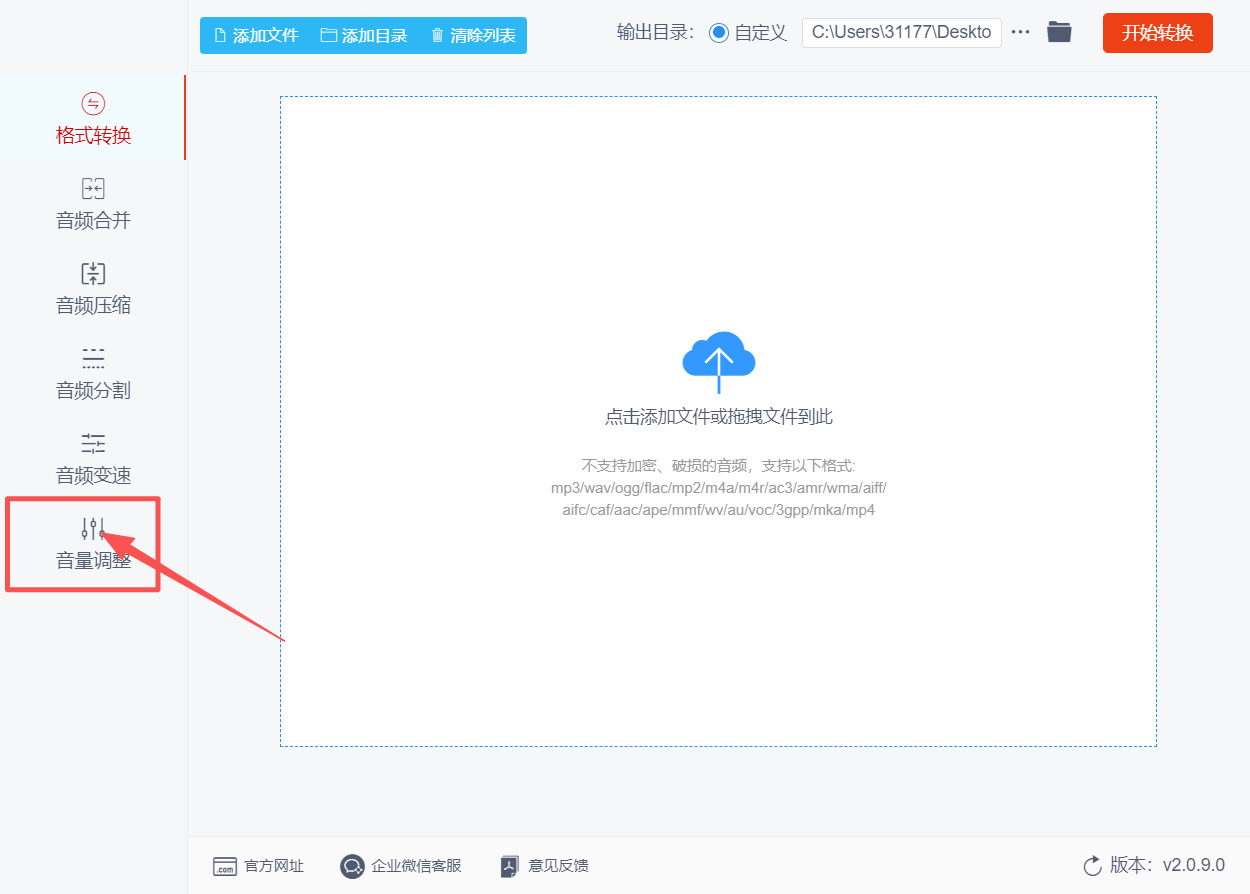The height and width of the screenshot is (894, 1250).
Task: Click the 版本 v2.0.9.0 version text
Action: pyautogui.click(x=1167, y=865)
